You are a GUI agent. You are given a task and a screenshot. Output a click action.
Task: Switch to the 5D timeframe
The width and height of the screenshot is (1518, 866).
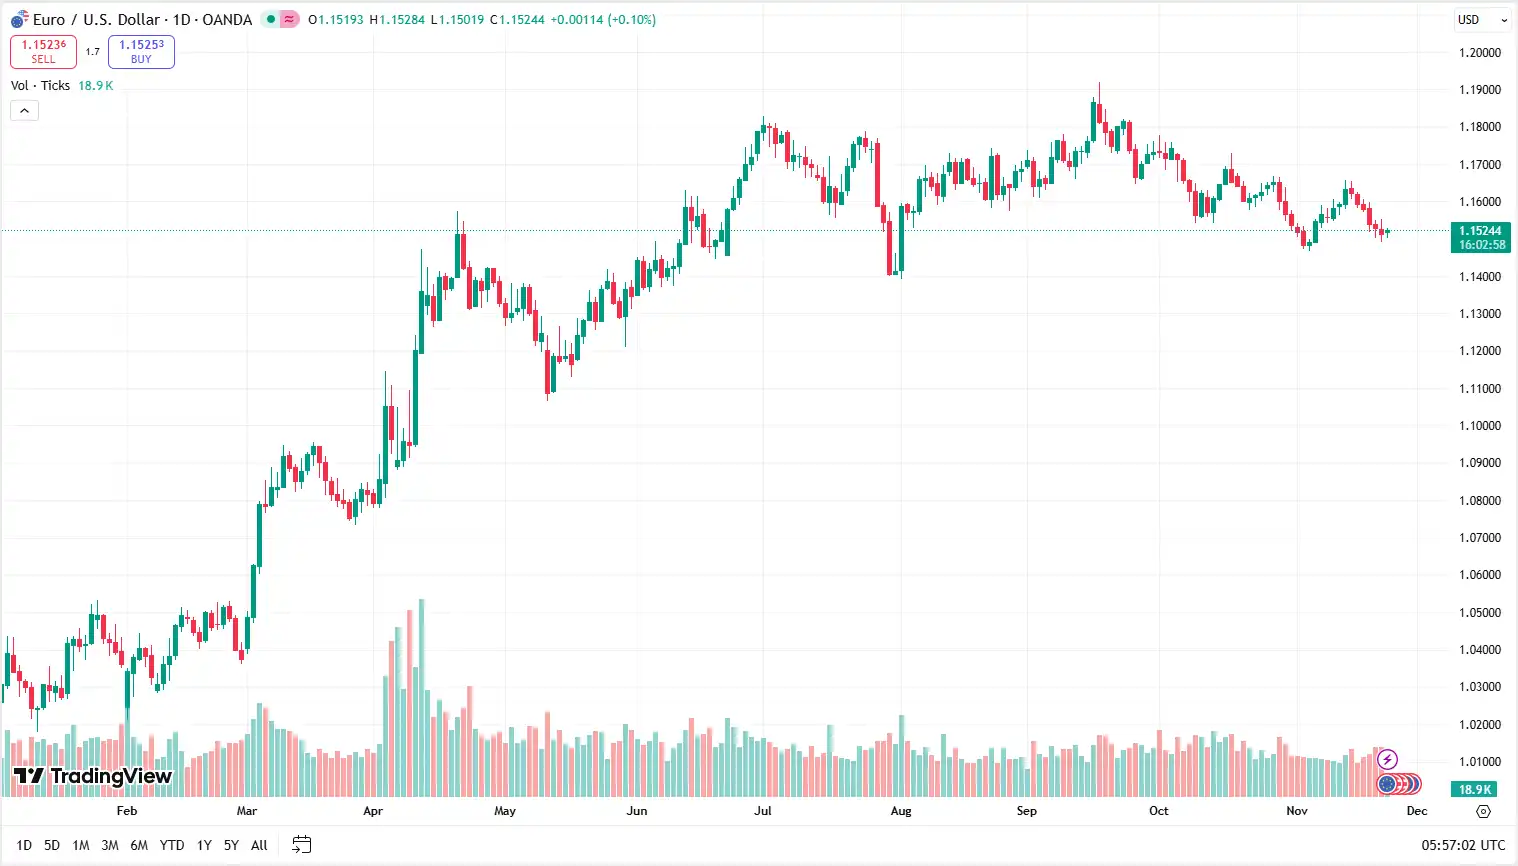pos(51,845)
